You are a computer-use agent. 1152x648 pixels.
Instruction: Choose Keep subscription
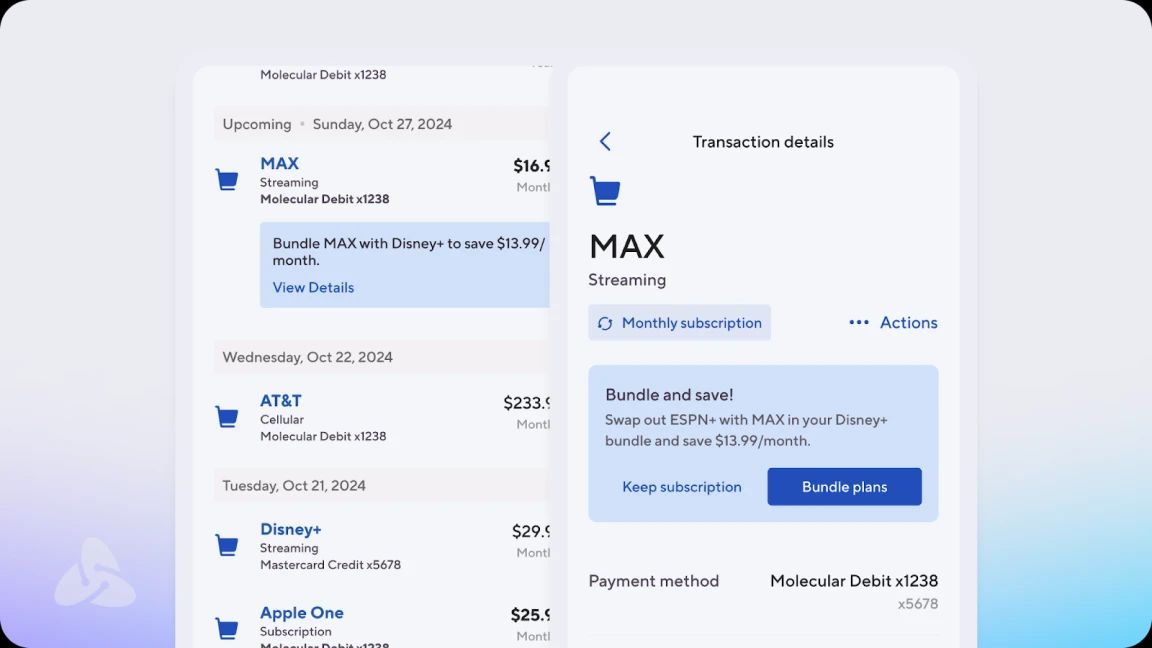click(x=682, y=486)
